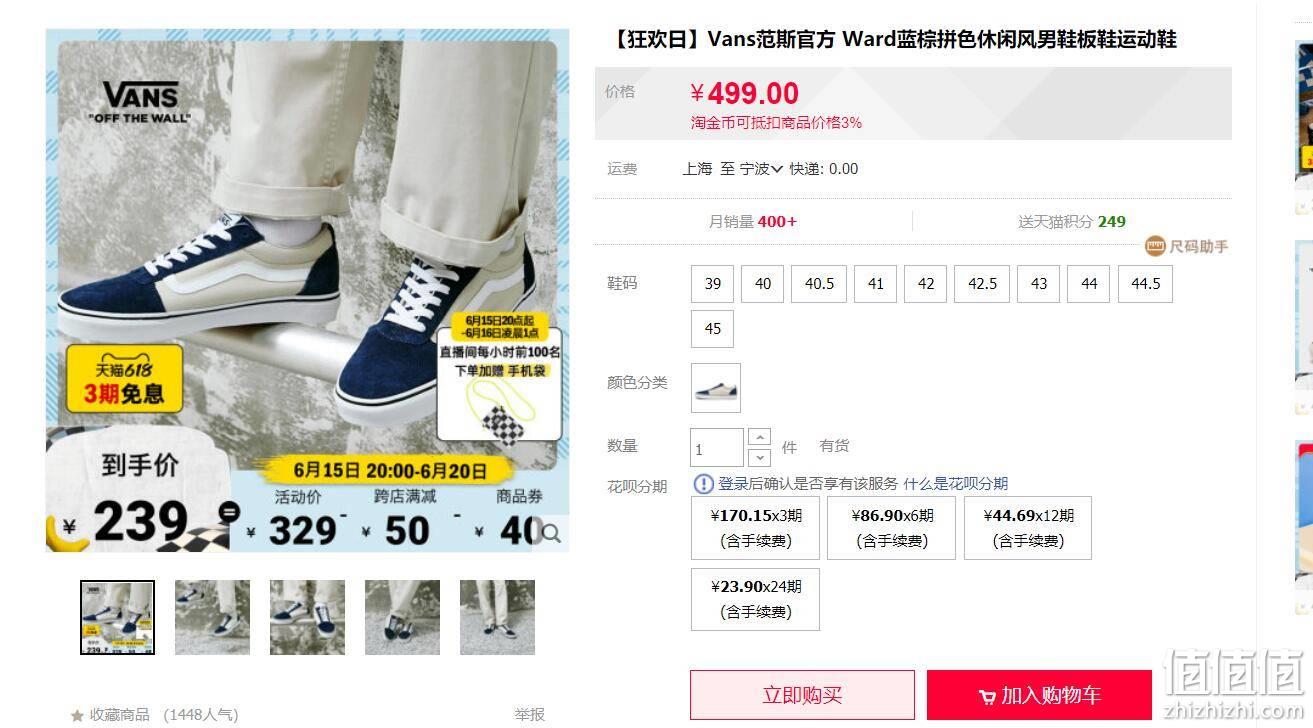The image size is (1313, 728).
Task: Select shoe size 39
Action: click(712, 283)
